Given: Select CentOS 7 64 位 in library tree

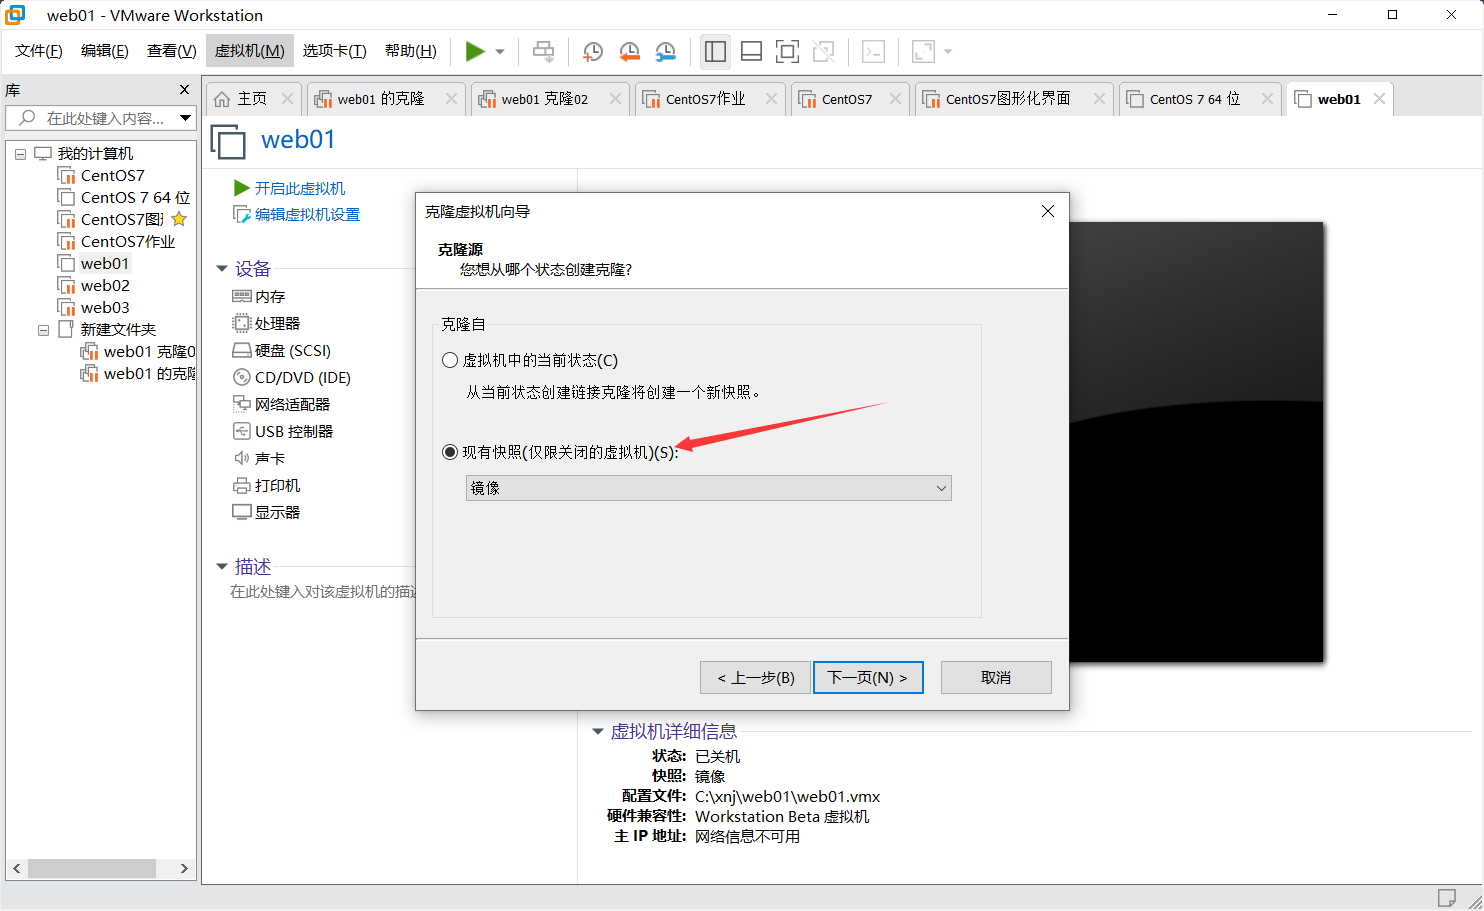Looking at the screenshot, I should click(135, 198).
